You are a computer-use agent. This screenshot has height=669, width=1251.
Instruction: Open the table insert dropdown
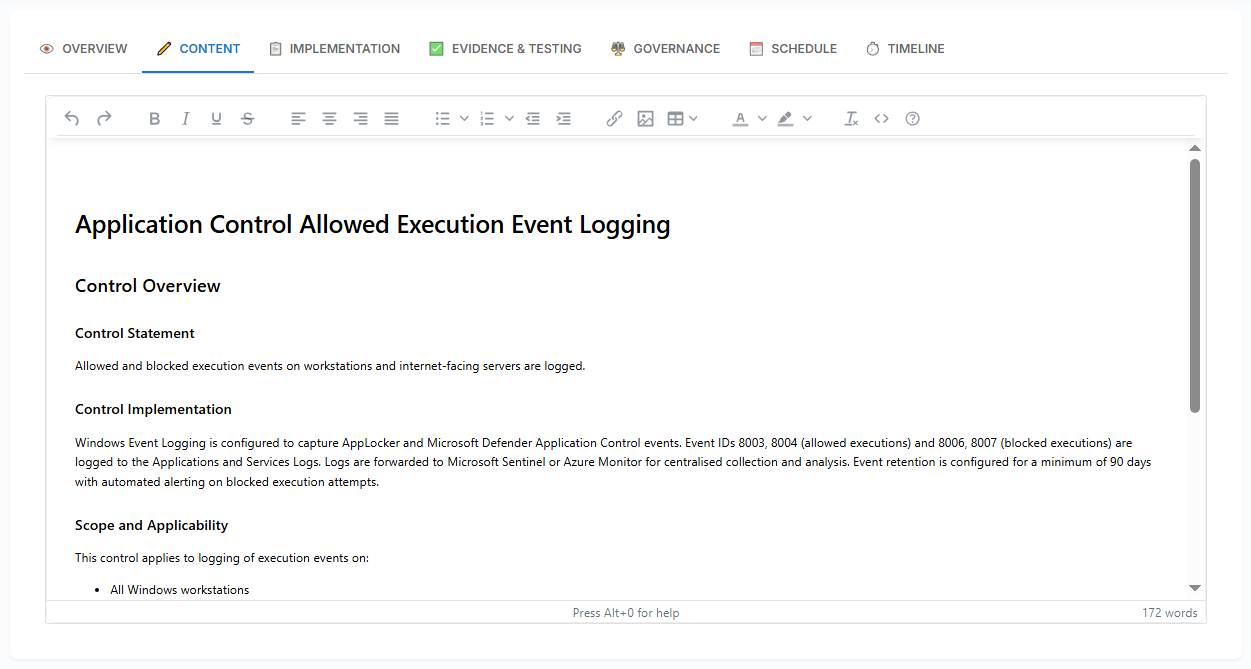[693, 118]
